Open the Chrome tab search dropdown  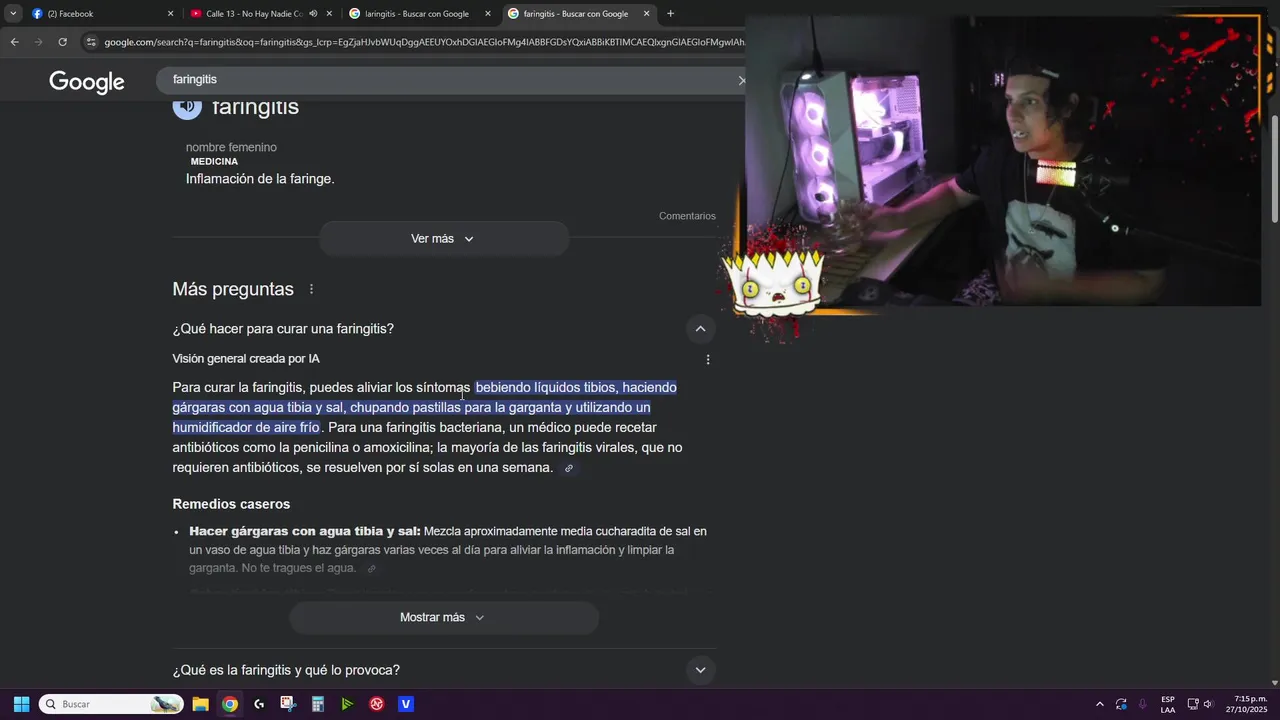pos(13,14)
